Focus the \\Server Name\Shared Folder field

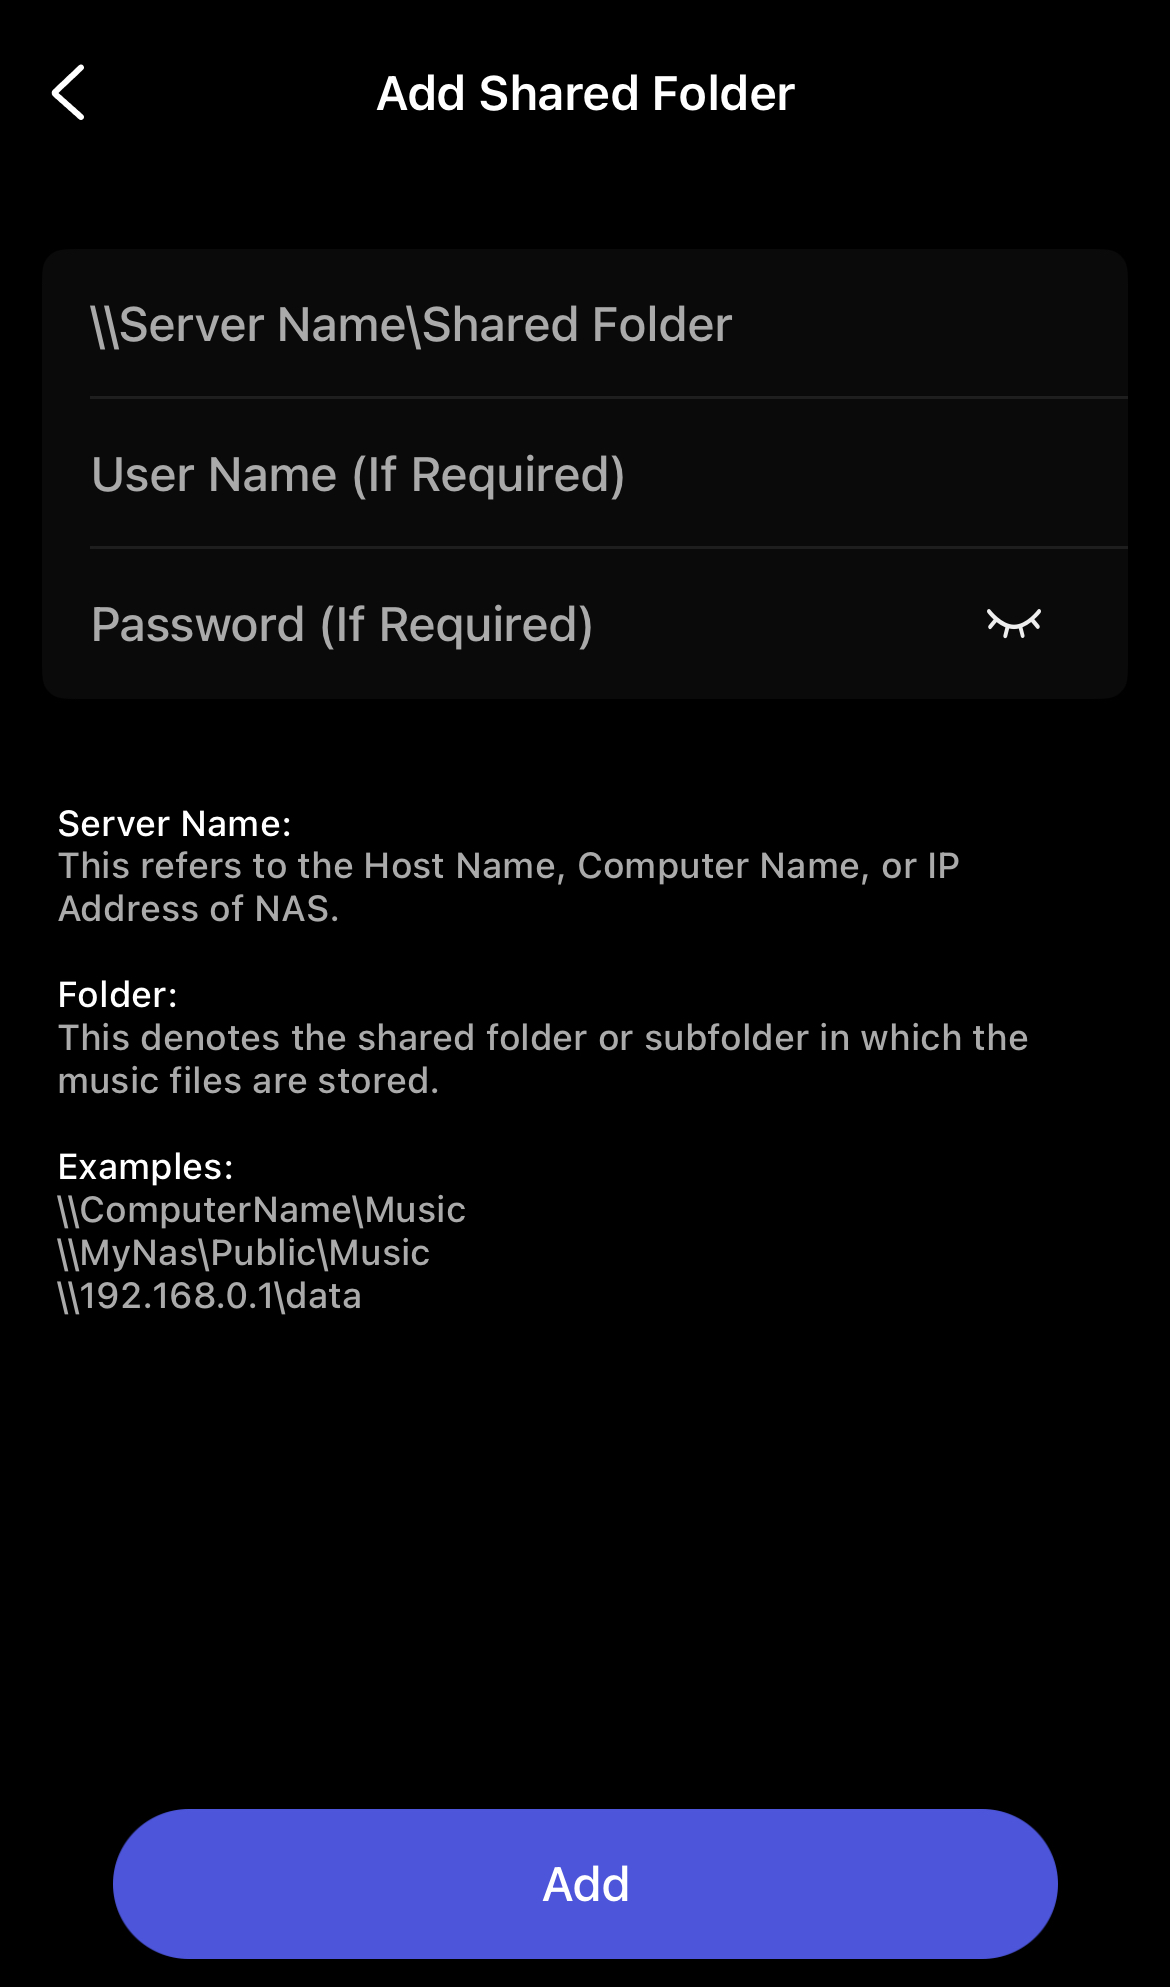point(585,324)
